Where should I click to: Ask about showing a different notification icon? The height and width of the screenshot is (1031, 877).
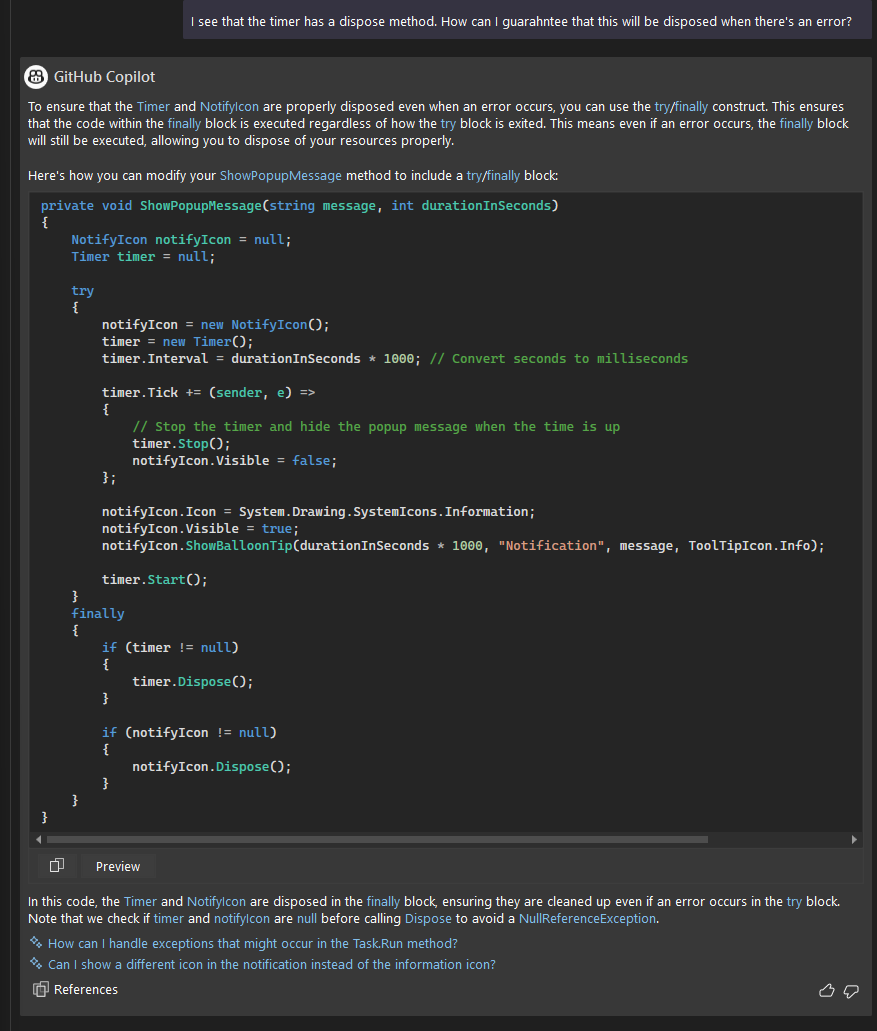point(272,964)
